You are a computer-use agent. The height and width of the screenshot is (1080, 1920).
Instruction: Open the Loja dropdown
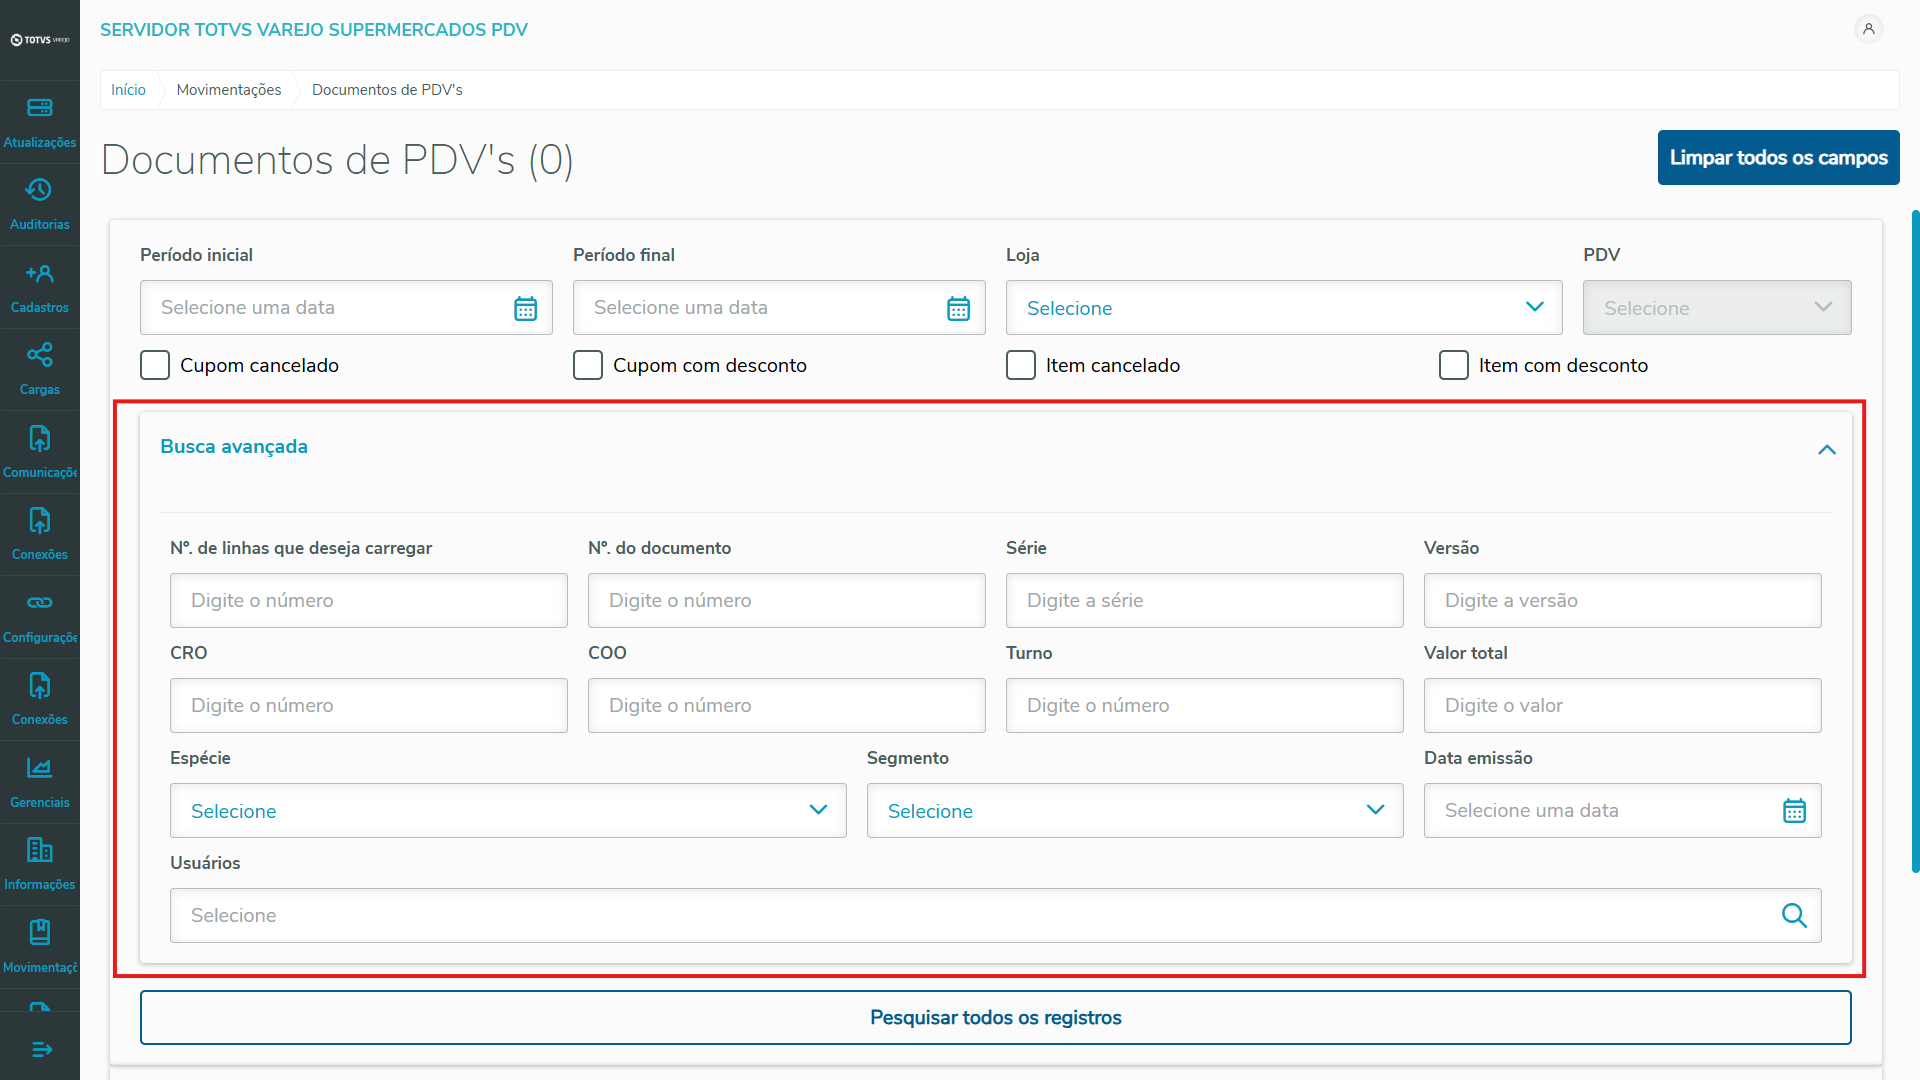[x=1283, y=308]
